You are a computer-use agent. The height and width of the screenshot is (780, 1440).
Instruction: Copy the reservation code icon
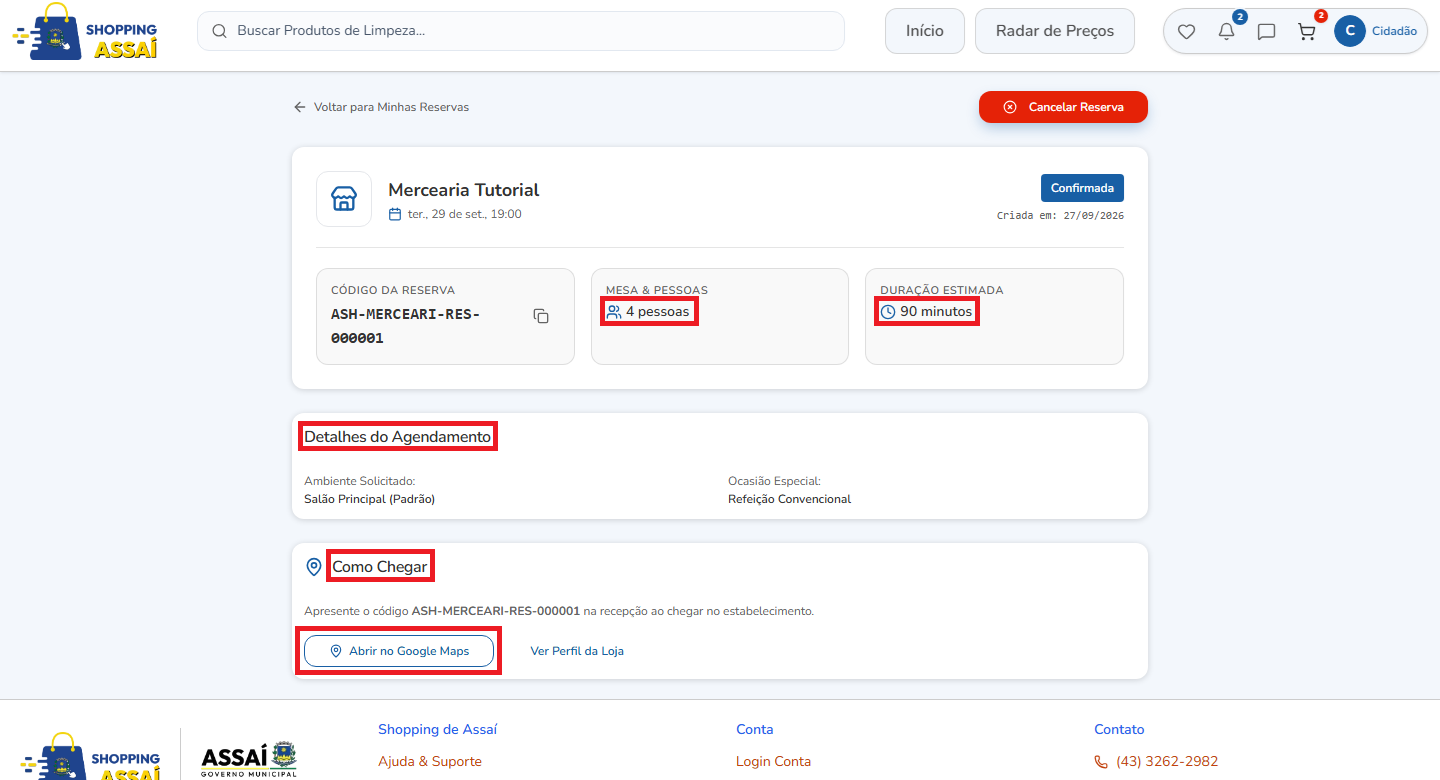click(x=541, y=316)
